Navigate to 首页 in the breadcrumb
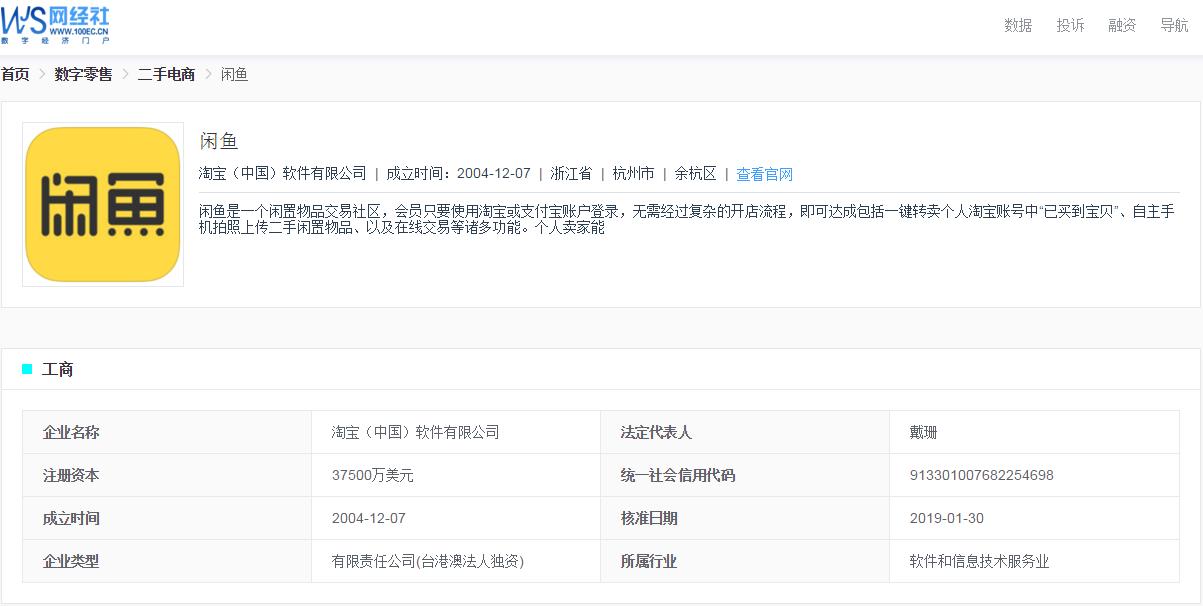The width and height of the screenshot is (1203, 606). tap(14, 74)
